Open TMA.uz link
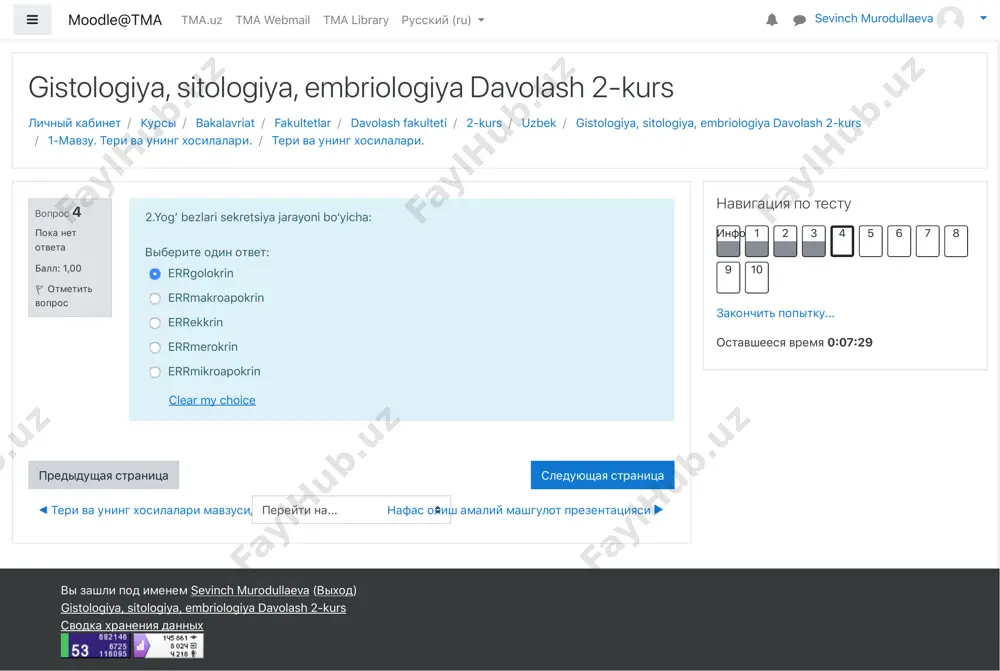 point(202,20)
